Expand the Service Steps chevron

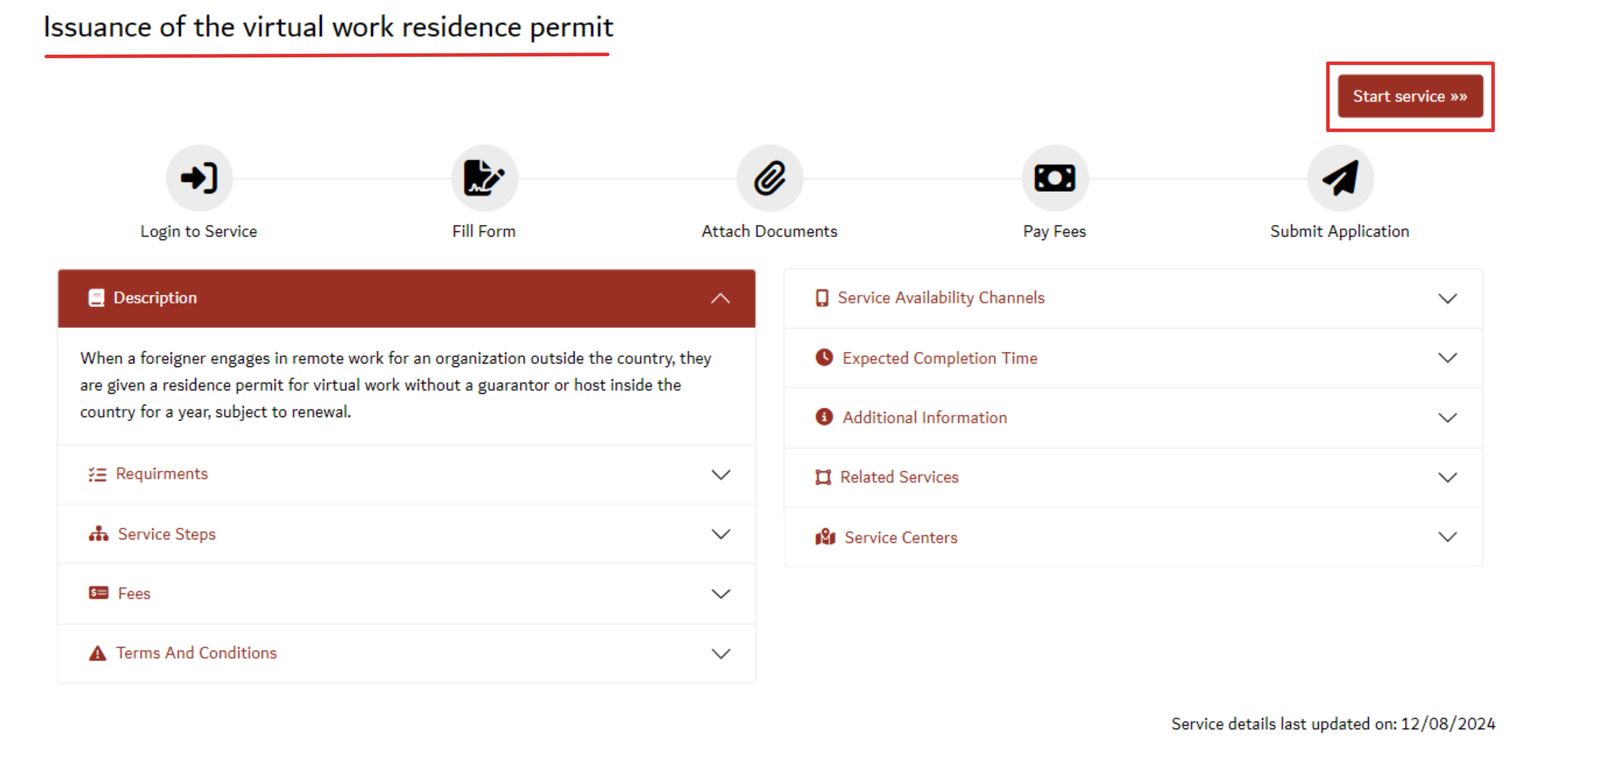click(720, 534)
